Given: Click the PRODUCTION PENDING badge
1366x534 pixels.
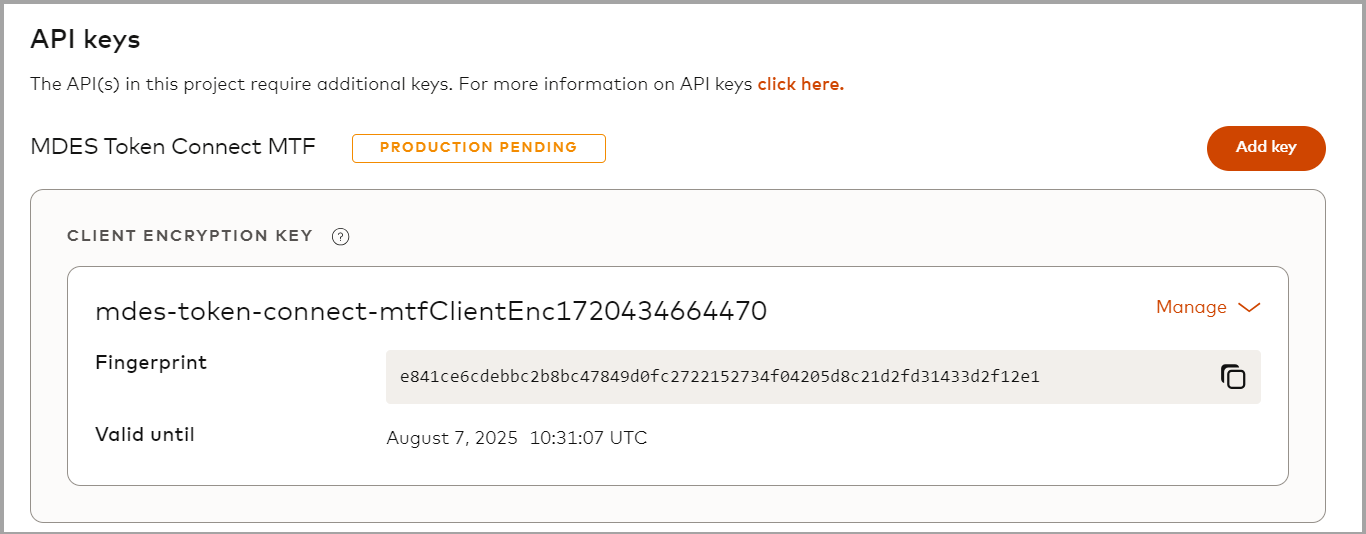Looking at the screenshot, I should 478,148.
